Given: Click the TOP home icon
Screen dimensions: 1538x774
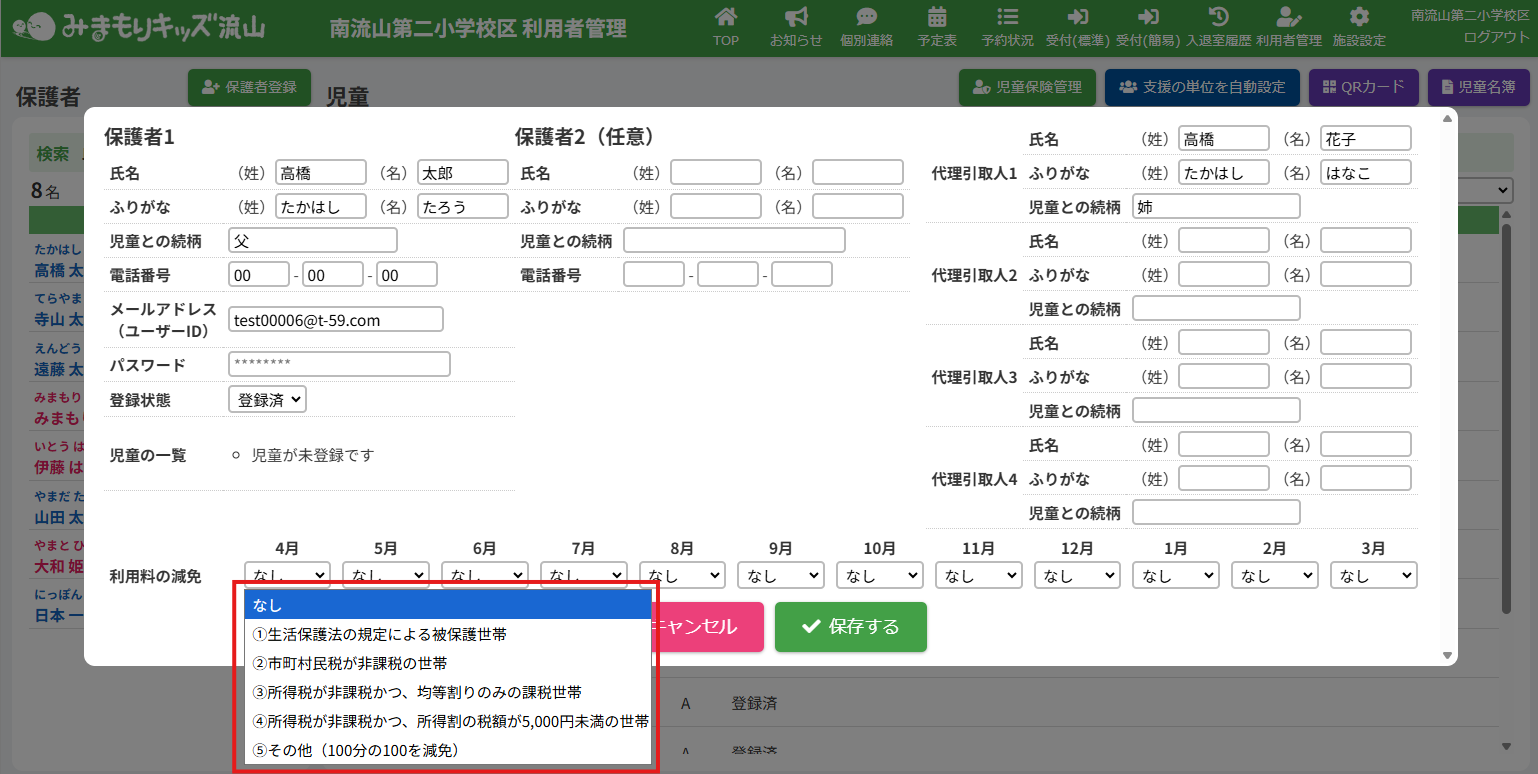Looking at the screenshot, I should [x=726, y=18].
